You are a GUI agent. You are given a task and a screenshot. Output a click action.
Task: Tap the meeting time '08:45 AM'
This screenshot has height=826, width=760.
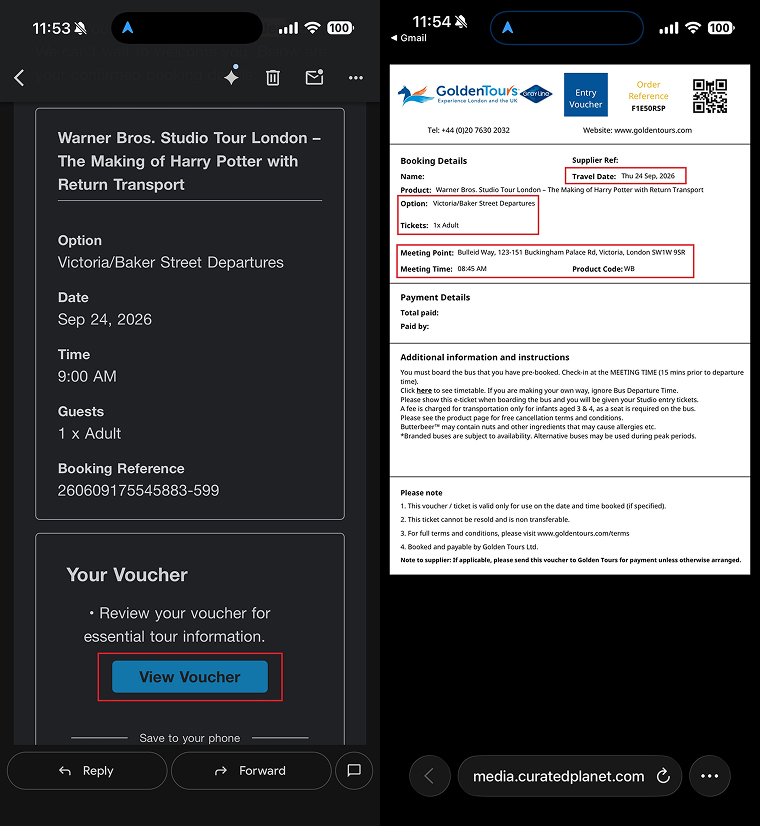[472, 269]
